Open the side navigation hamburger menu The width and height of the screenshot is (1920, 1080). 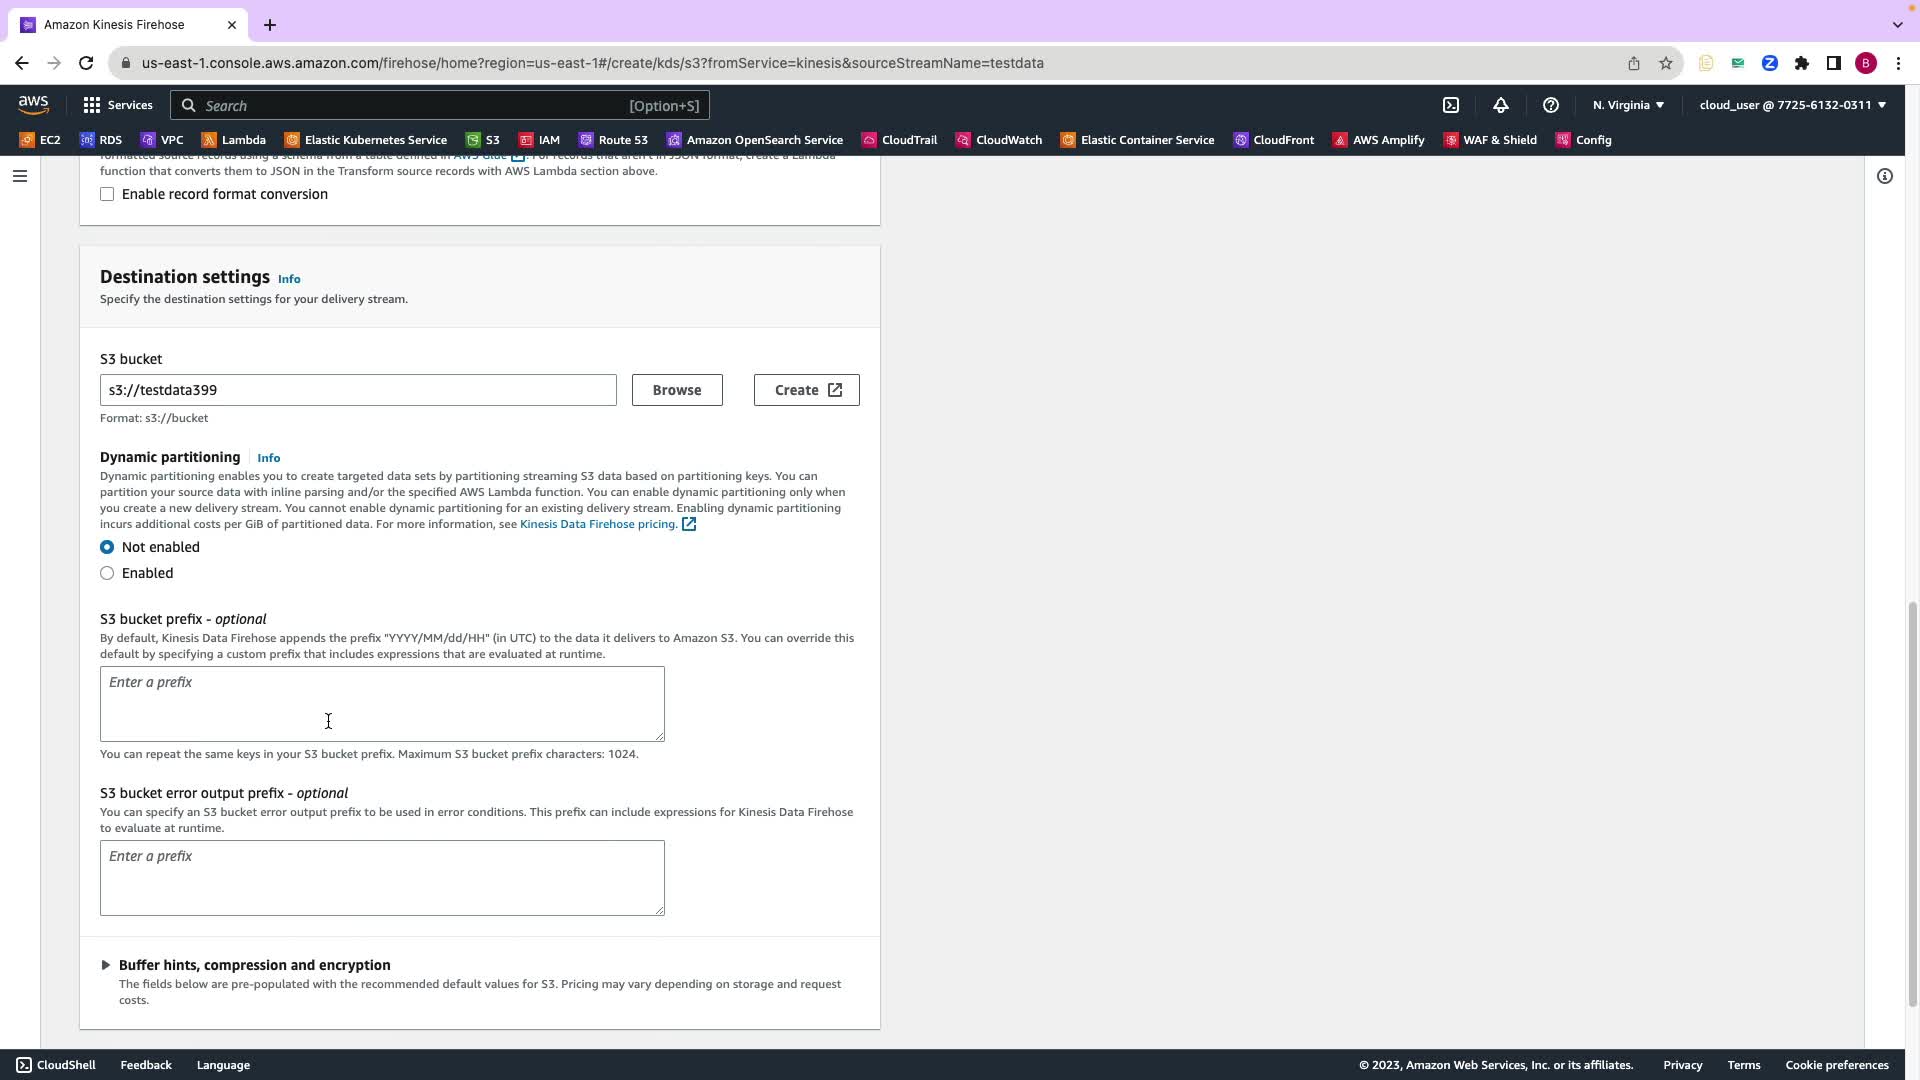click(20, 176)
